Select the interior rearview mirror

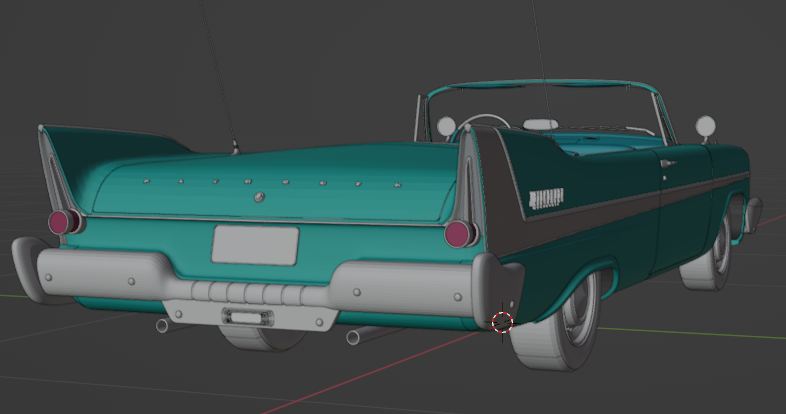[x=540, y=124]
